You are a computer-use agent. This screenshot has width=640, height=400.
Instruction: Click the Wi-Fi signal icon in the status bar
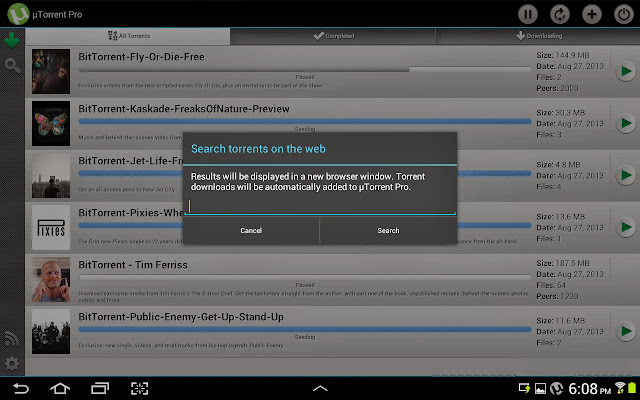(620, 389)
